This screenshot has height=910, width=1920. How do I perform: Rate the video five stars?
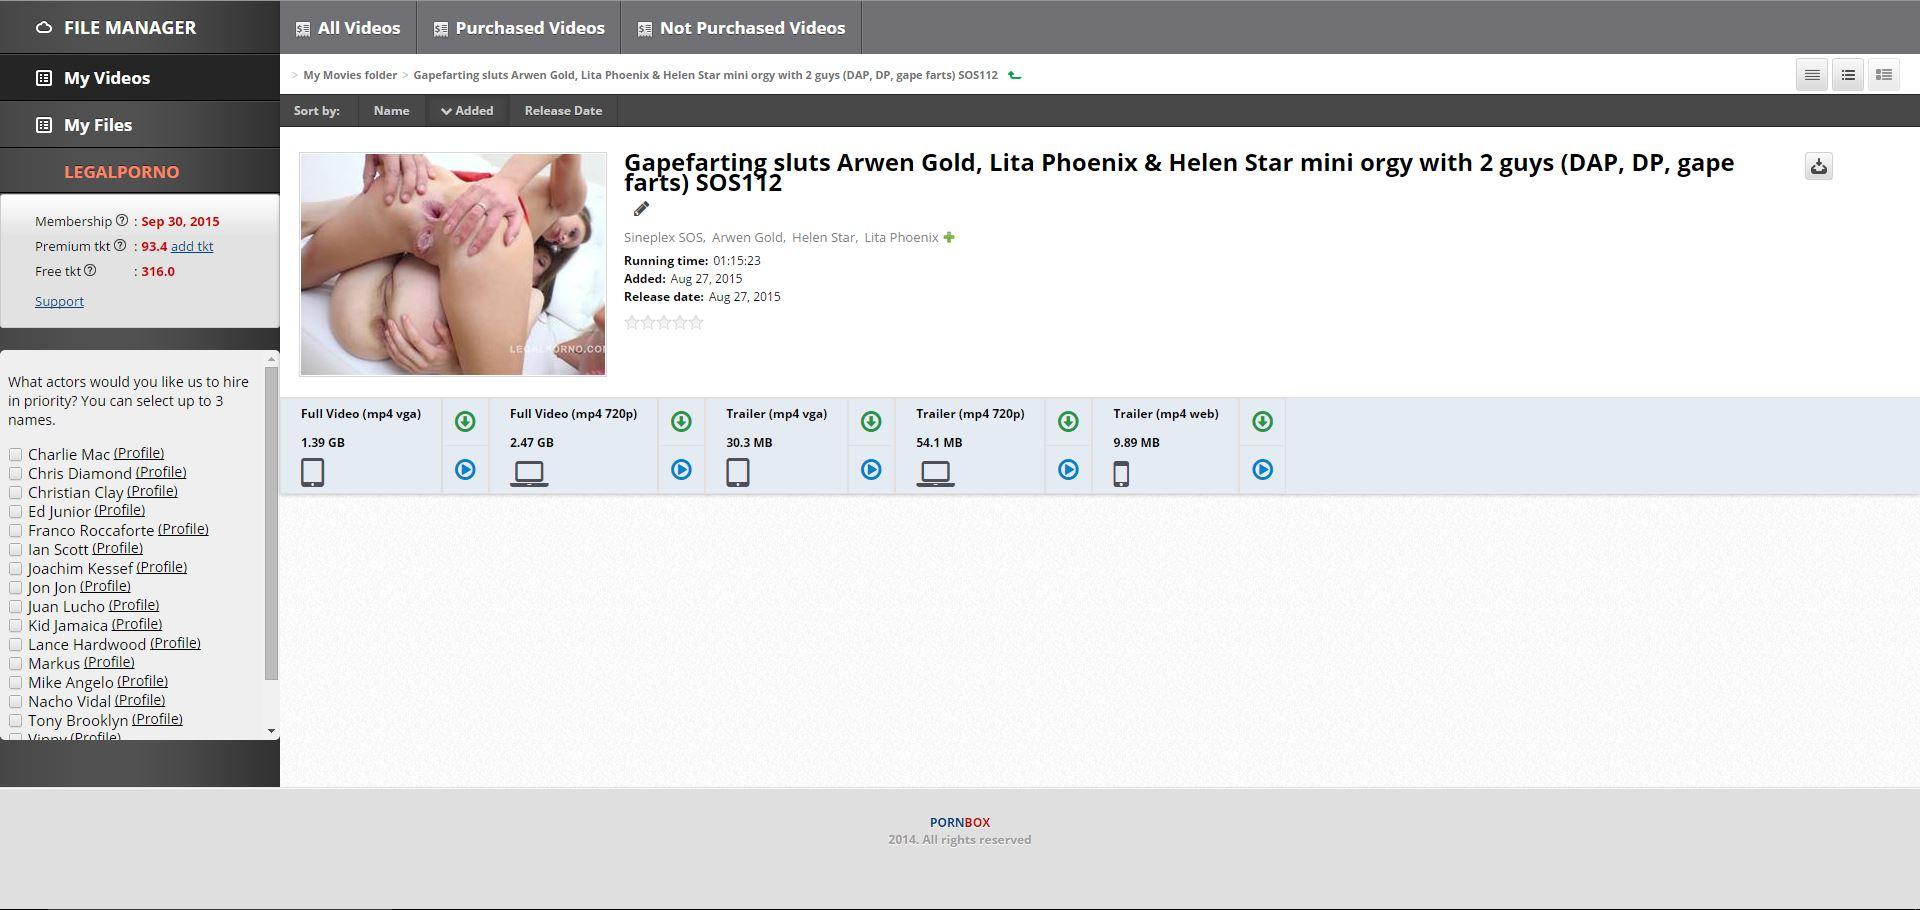pyautogui.click(x=697, y=323)
